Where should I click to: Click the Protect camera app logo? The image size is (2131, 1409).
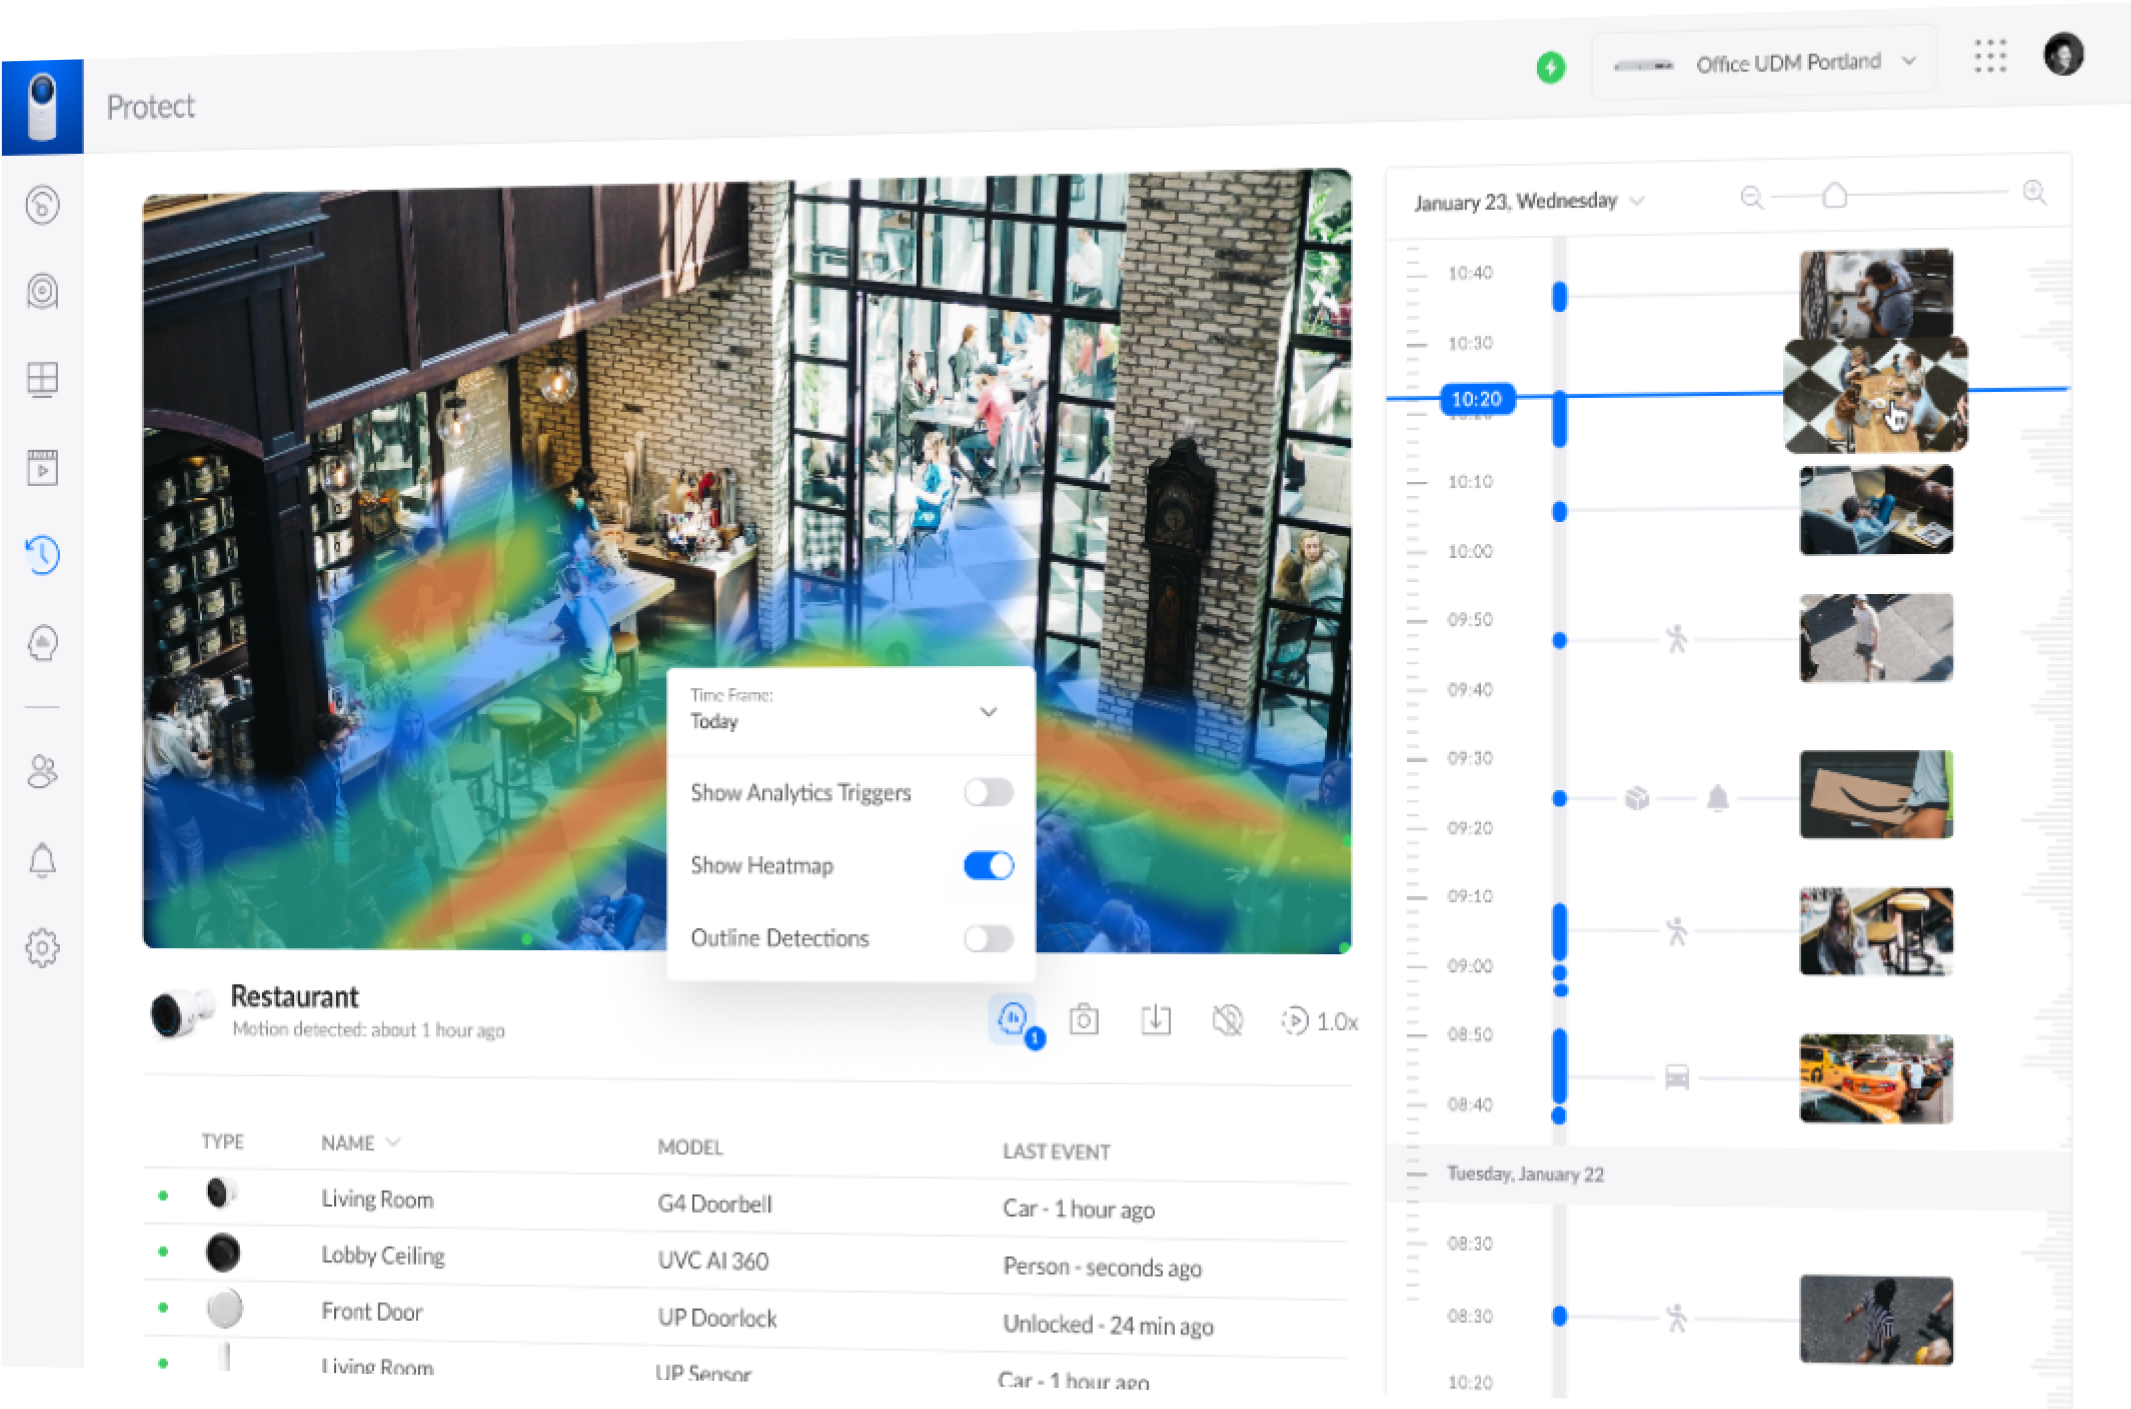pyautogui.click(x=42, y=107)
